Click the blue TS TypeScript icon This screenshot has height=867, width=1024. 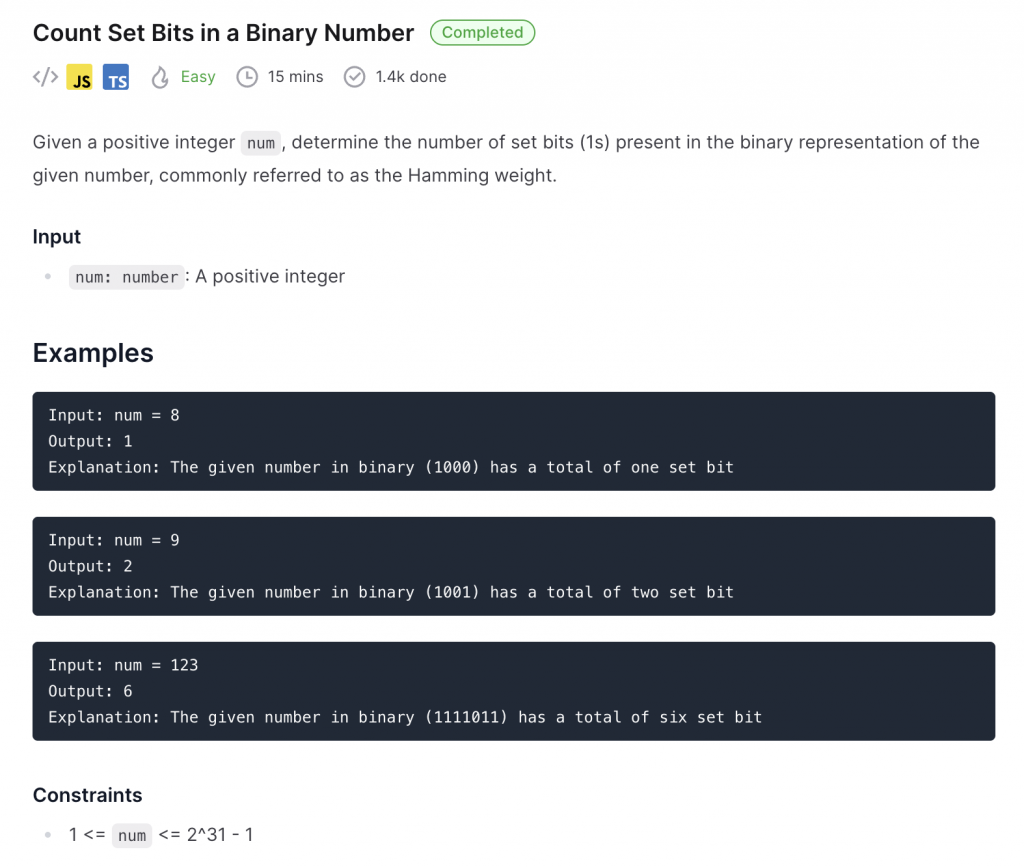tap(116, 77)
